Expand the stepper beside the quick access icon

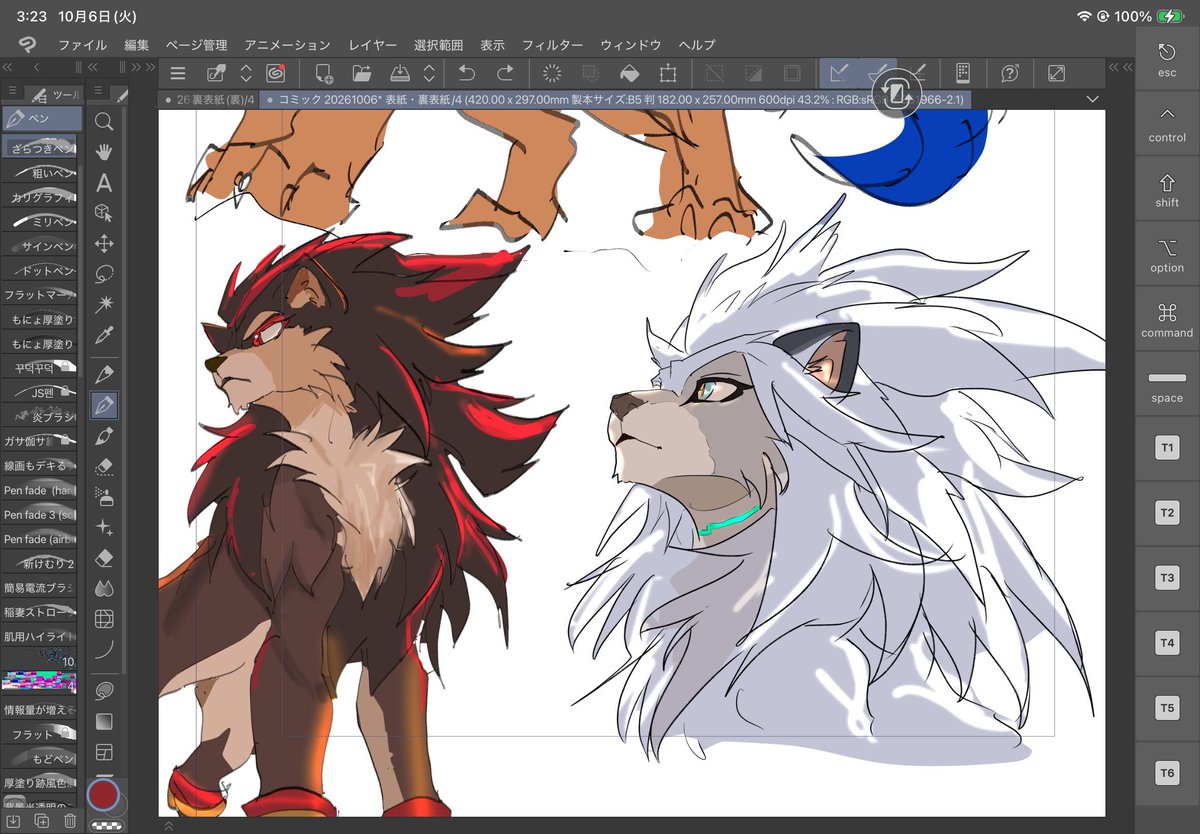tap(246, 73)
